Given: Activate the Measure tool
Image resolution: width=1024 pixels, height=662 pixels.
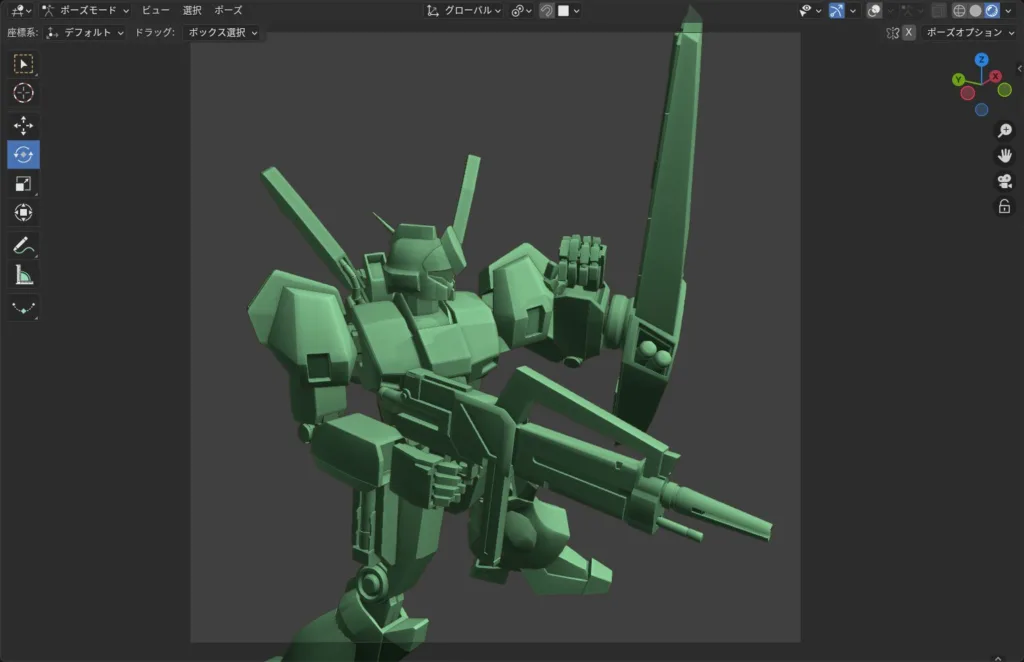Looking at the screenshot, I should tap(23, 274).
